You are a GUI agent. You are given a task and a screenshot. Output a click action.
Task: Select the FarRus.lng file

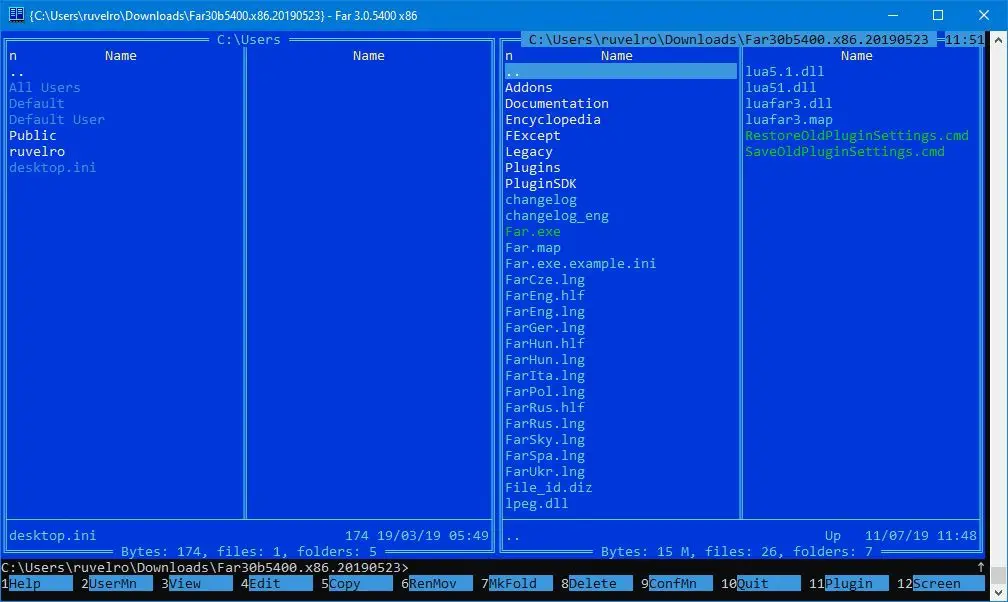(x=544, y=424)
